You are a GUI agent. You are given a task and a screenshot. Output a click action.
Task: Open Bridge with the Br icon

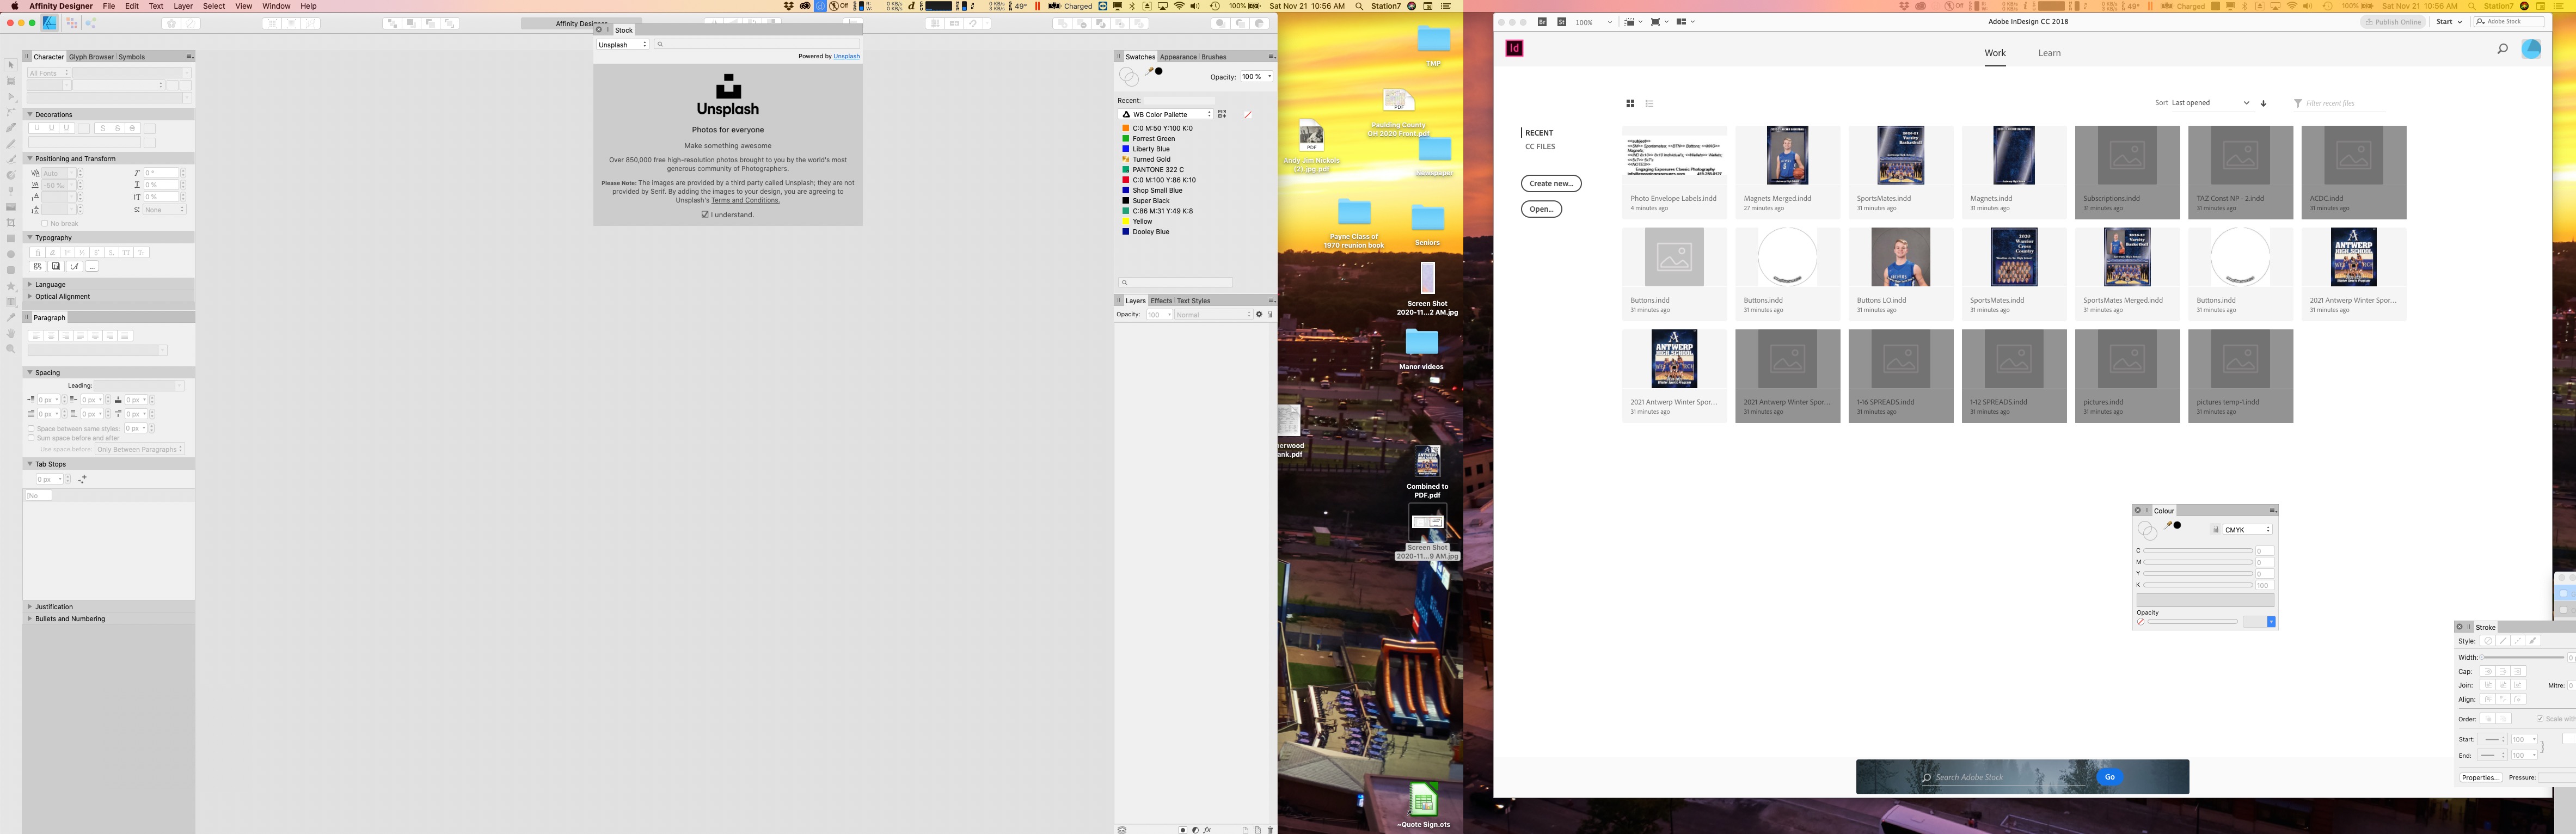1542,21
